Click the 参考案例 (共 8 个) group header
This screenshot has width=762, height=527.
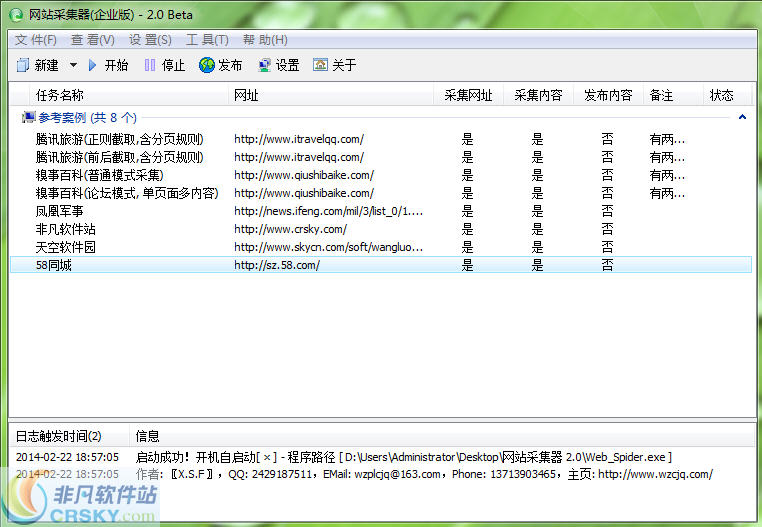(x=87, y=118)
